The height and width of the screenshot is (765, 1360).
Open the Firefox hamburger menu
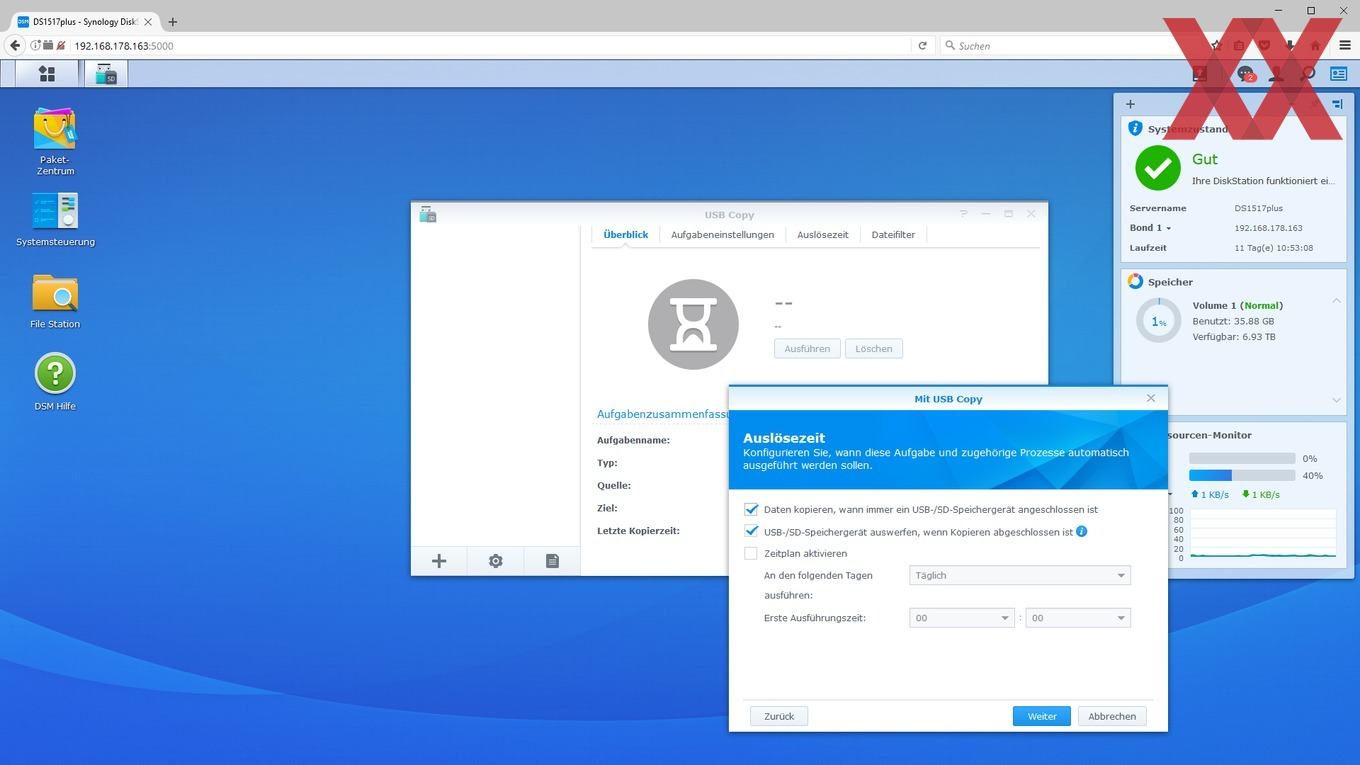tap(1344, 45)
